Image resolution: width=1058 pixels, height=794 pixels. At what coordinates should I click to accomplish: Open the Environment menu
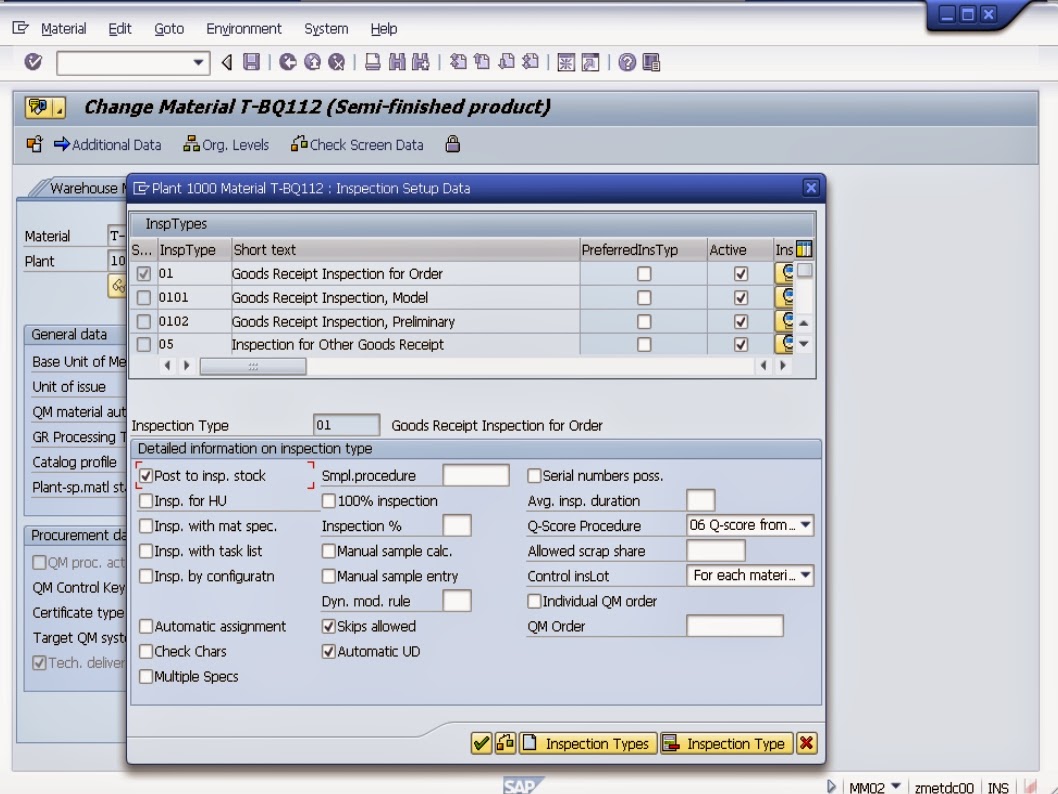pos(244,29)
